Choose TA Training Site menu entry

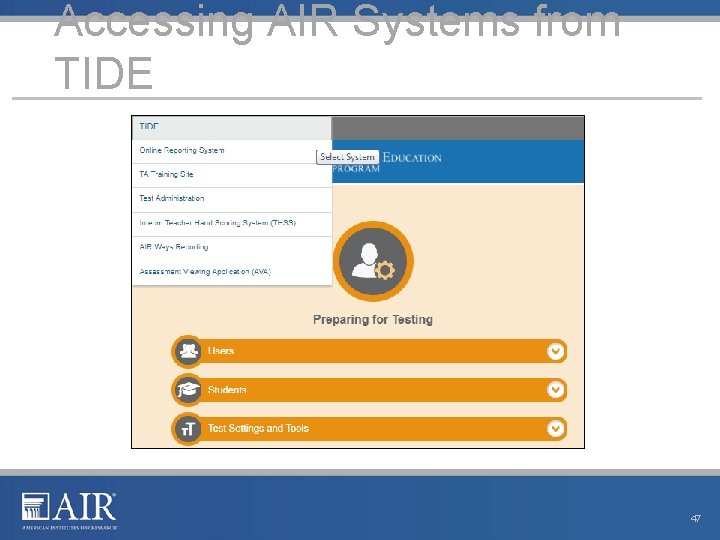click(x=231, y=175)
